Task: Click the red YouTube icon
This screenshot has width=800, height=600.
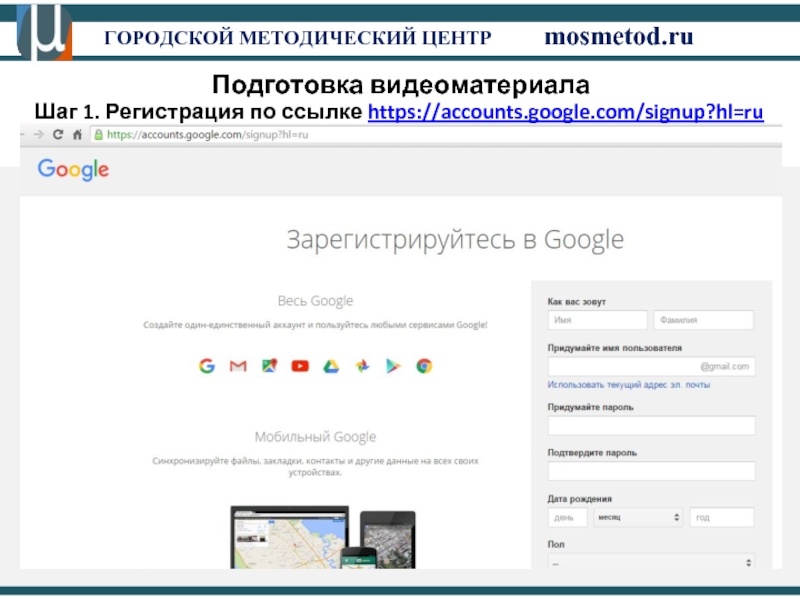Action: tap(300, 366)
